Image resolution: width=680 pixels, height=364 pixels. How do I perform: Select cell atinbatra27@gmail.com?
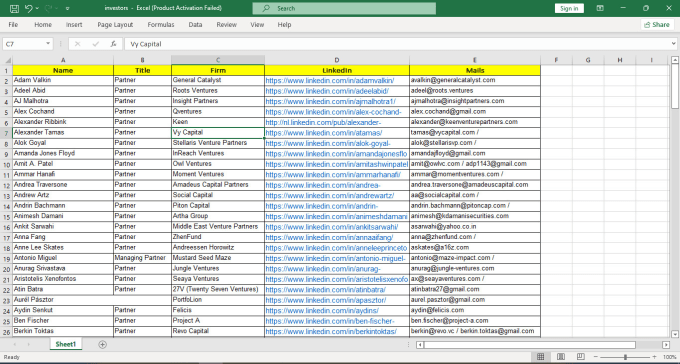pyautogui.click(x=475, y=289)
